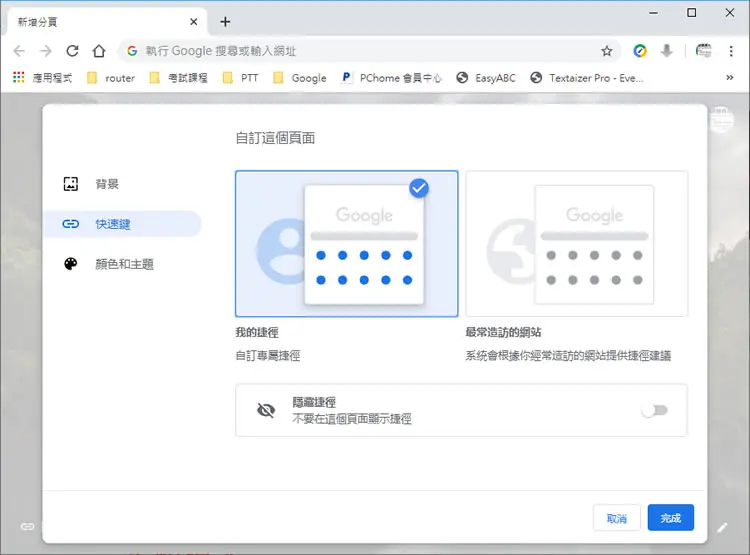Open the Chrome three-dot menu

731,51
